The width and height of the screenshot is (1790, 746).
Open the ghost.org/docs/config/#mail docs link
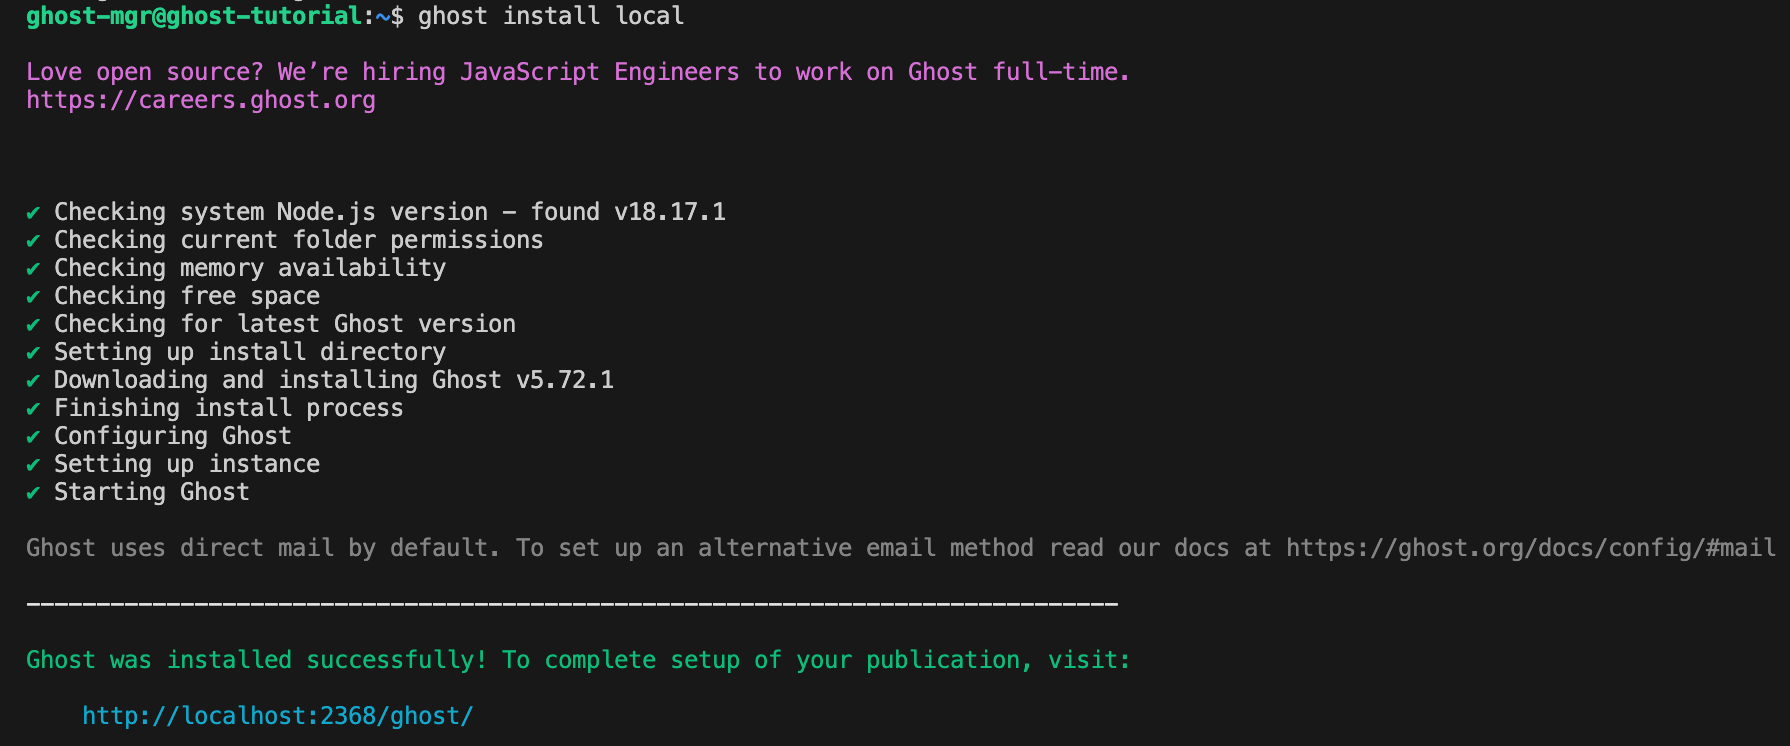1530,548
